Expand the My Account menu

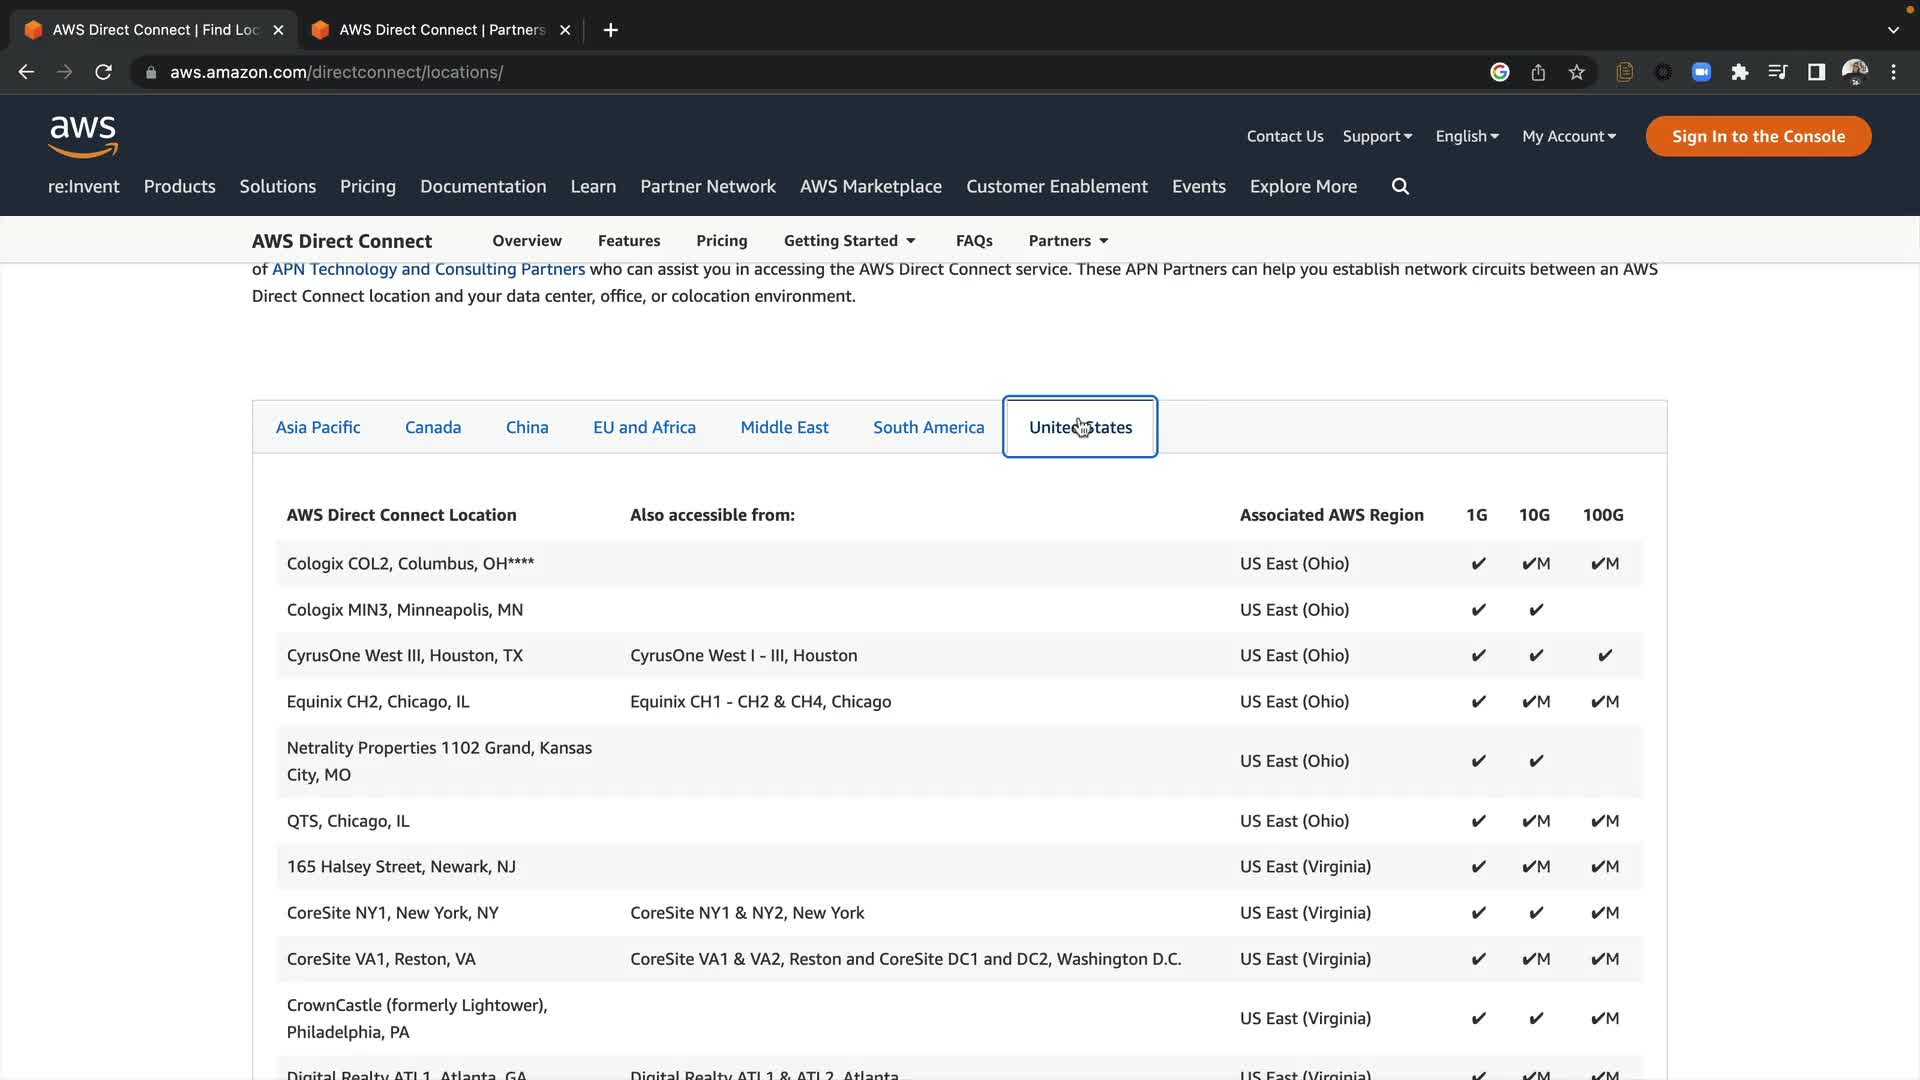coord(1568,136)
